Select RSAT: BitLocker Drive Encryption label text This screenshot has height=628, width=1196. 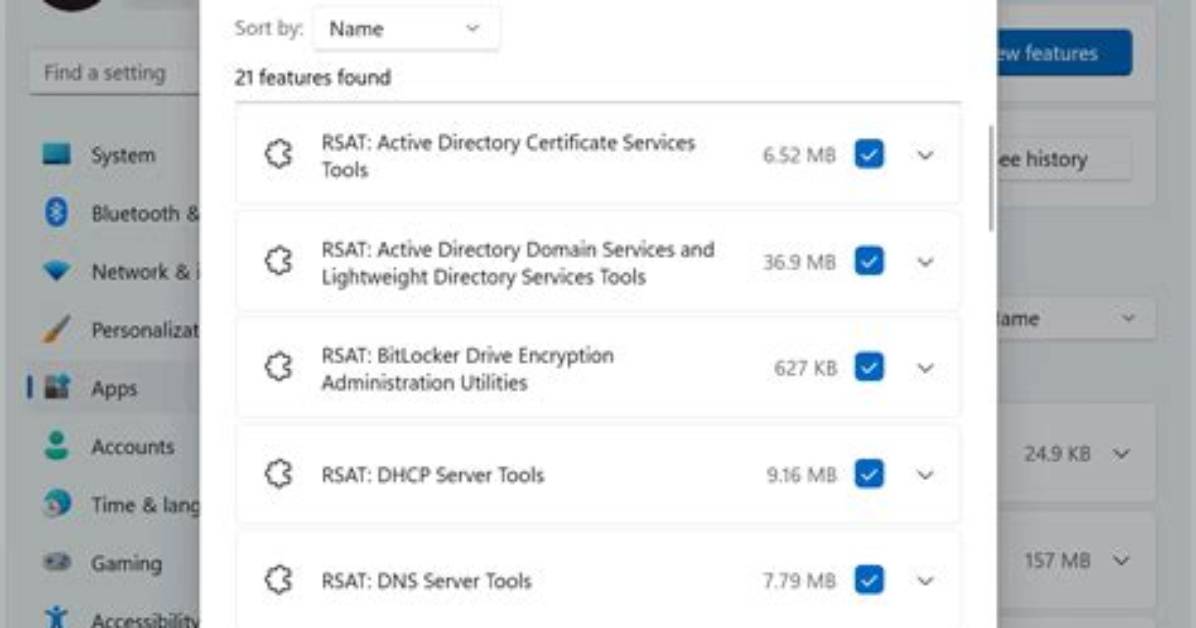468,369
